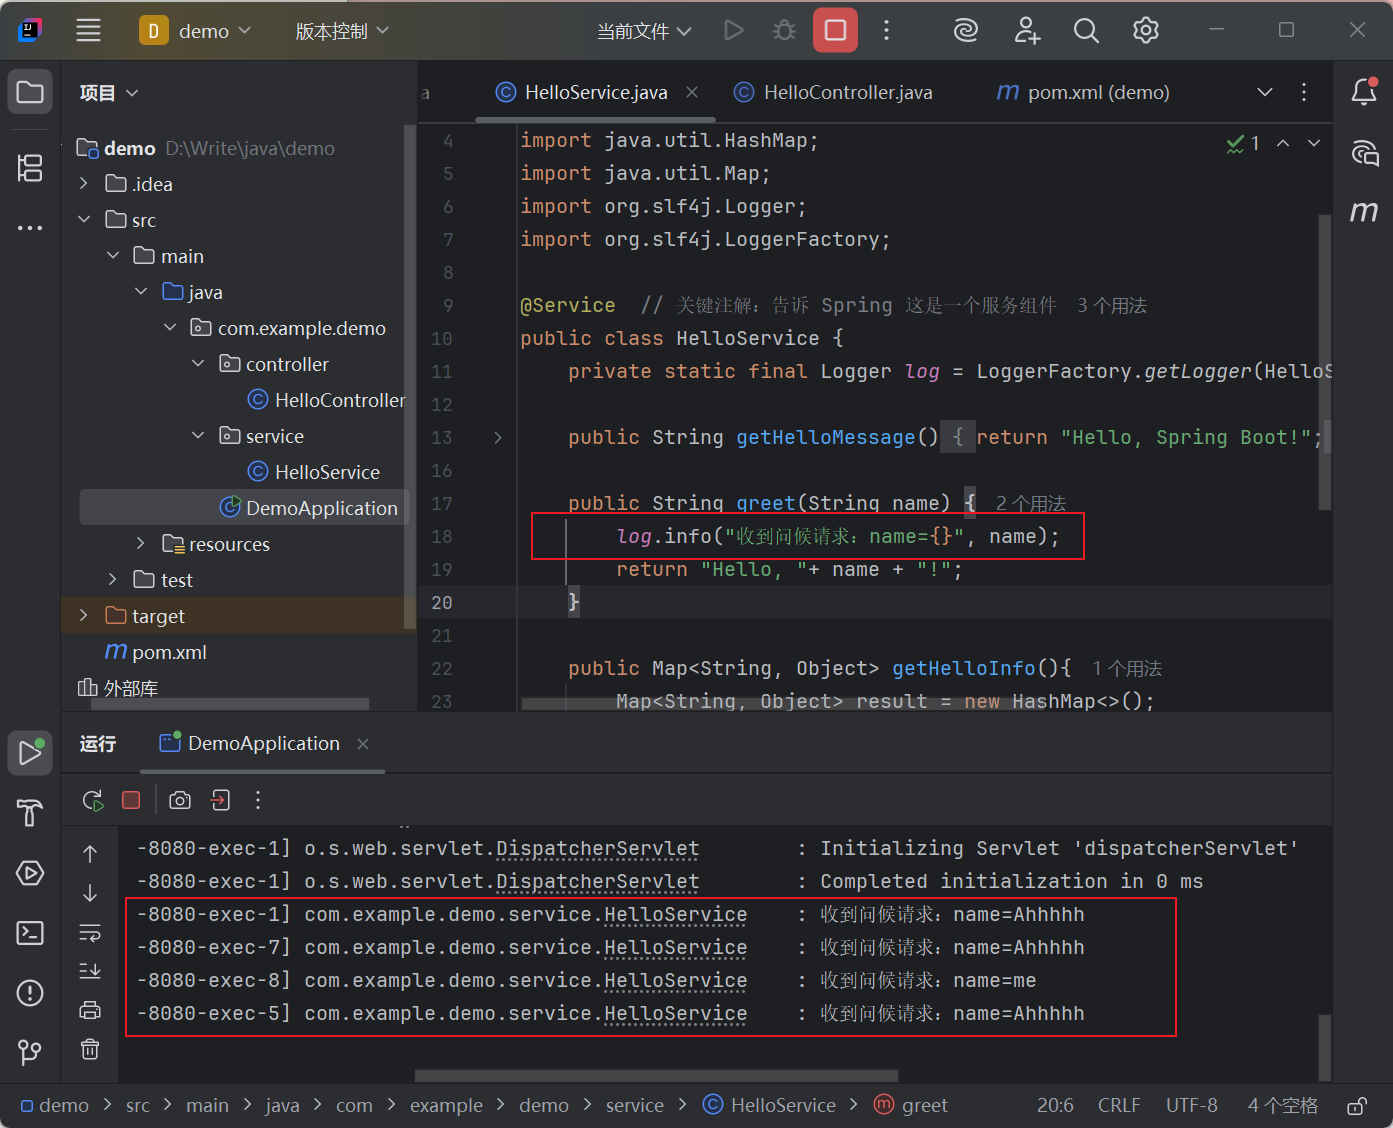Toggle soft-wrap in the console
1393x1128 pixels.
[90, 933]
